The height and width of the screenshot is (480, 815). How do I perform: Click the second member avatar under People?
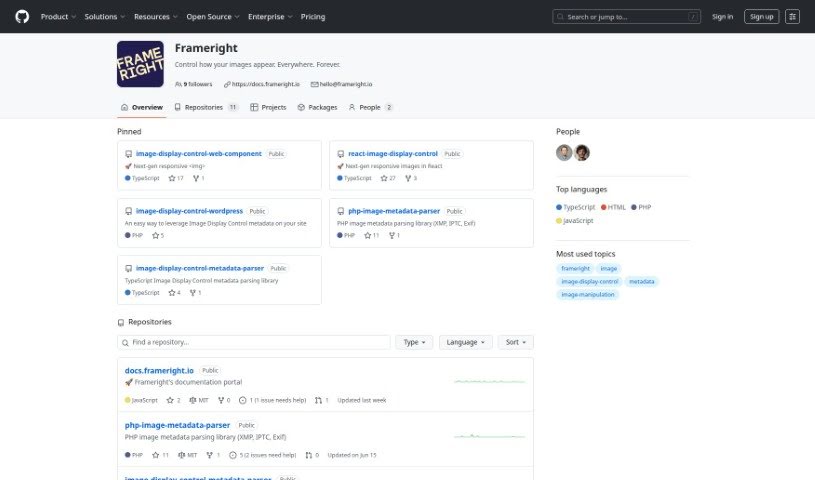(582, 152)
